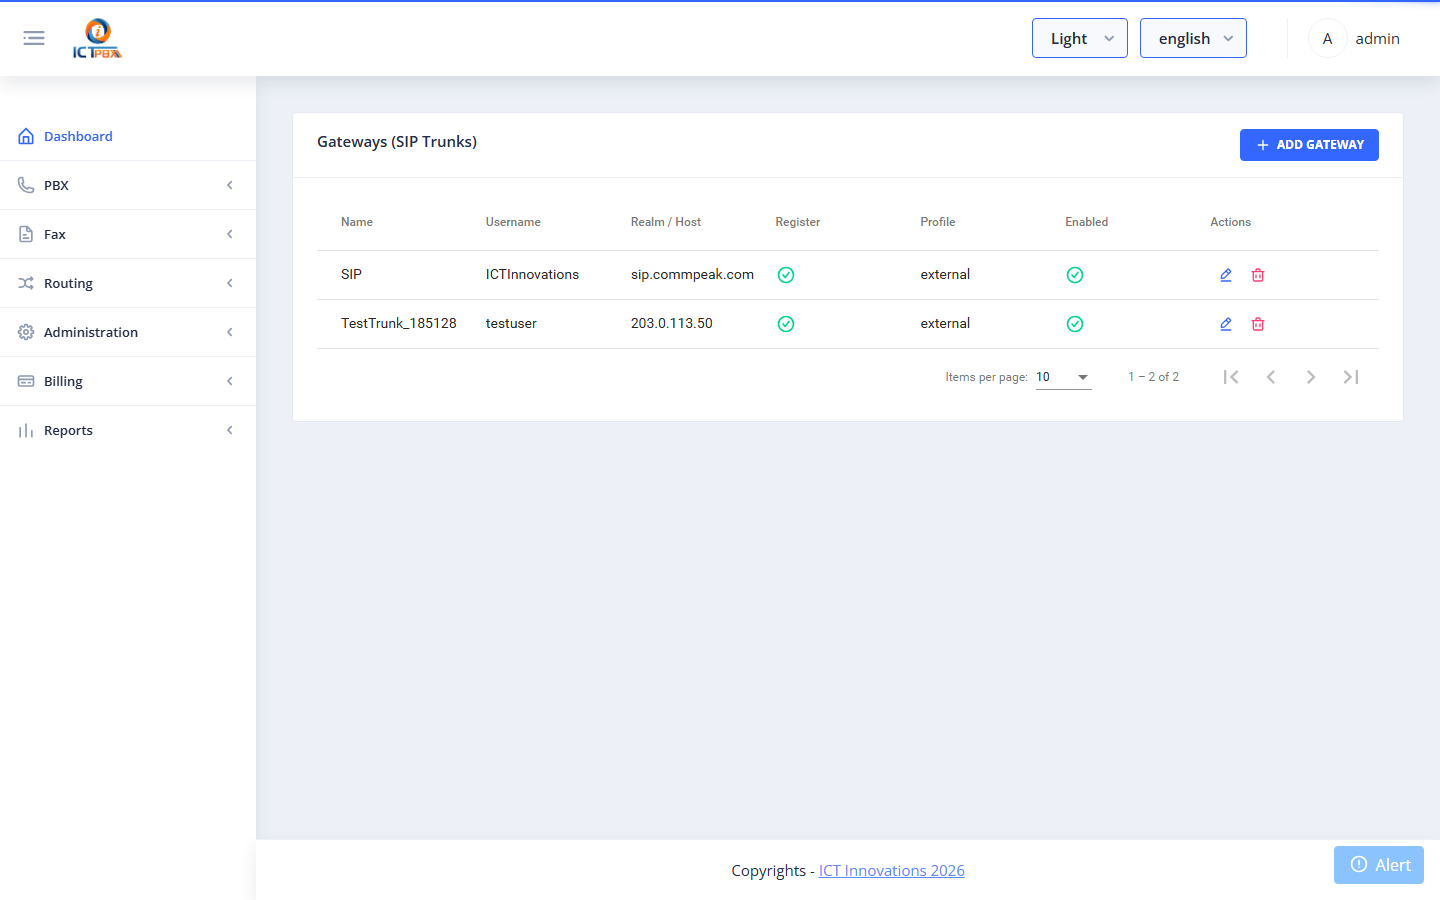Click Enabled check icon for SIP row
Viewport: 1440px width, 900px height.
(x=1075, y=275)
